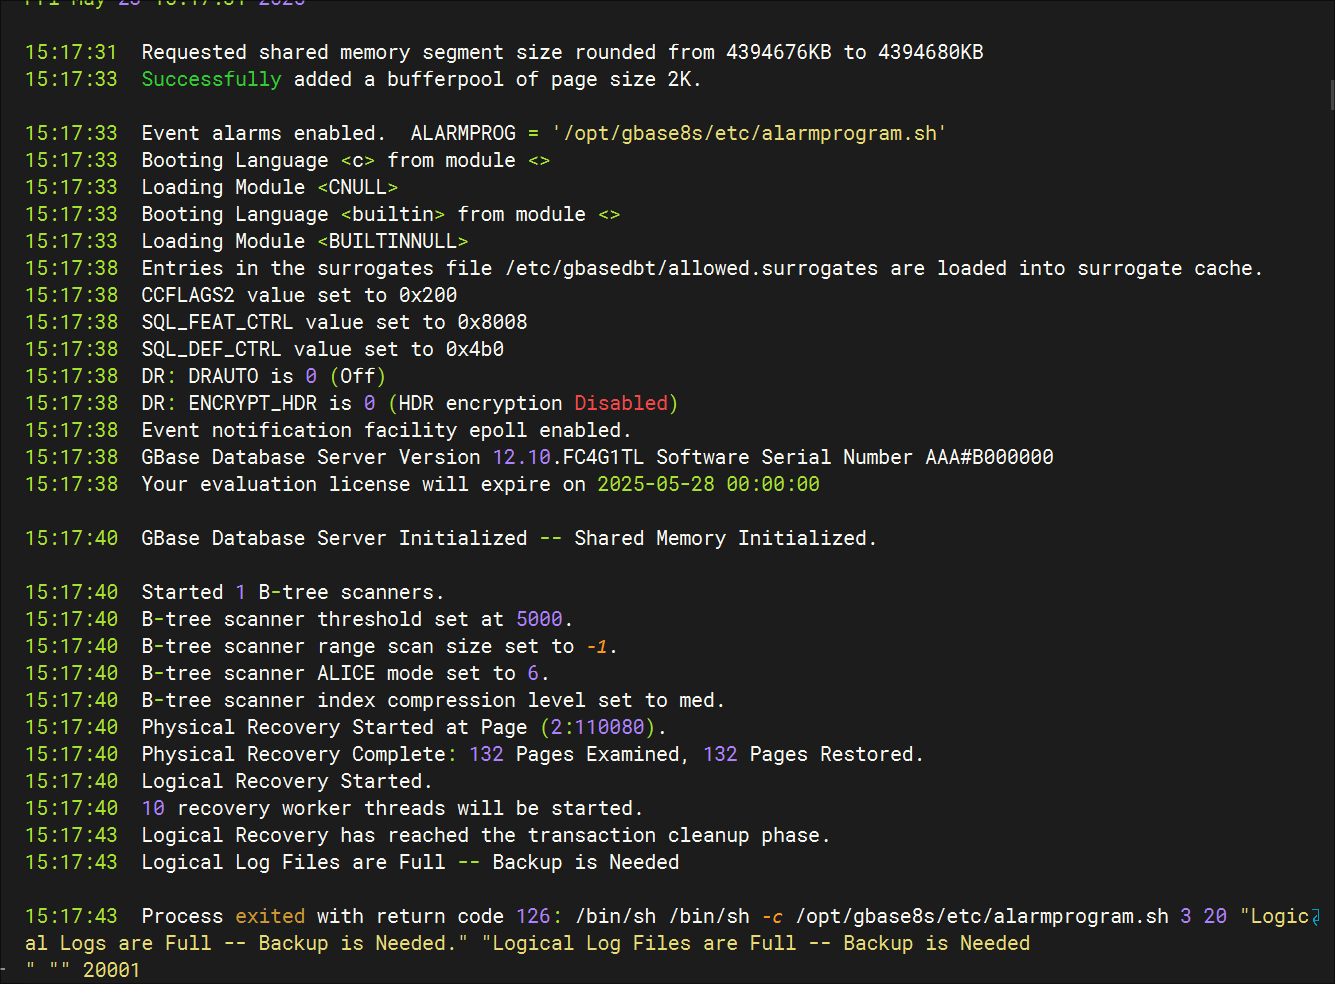Click the line-wrap indicator icon after "Logic"
Image resolution: width=1335 pixels, height=984 pixels.
coord(1317,917)
